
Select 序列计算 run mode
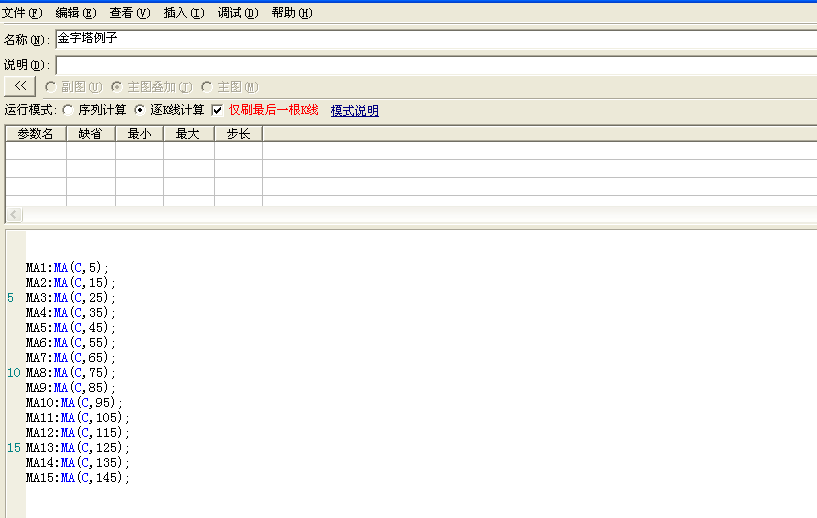click(68, 110)
